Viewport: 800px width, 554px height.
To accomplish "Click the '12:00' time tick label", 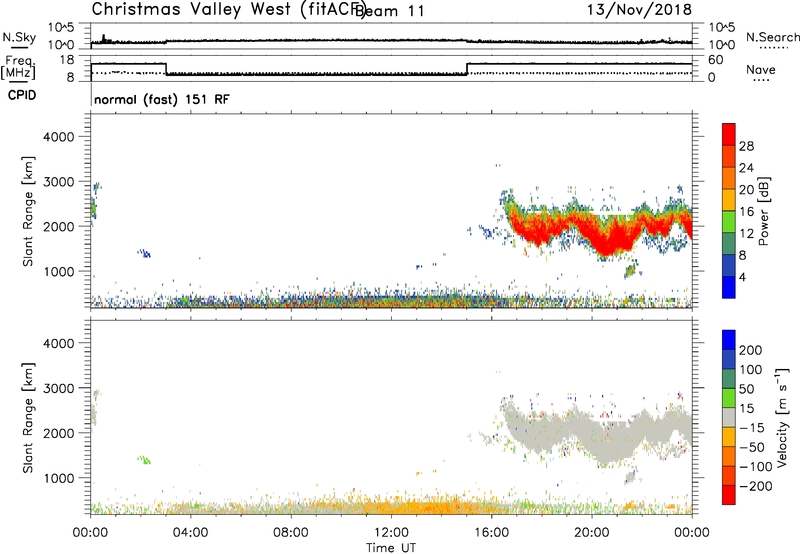I will (391, 533).
